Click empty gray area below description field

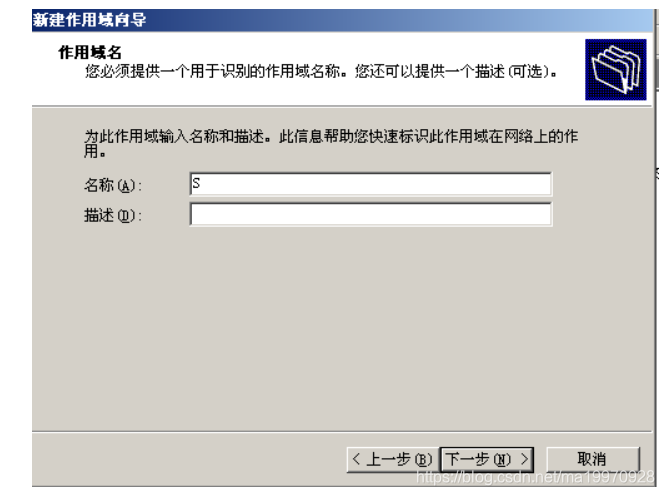[x=342, y=326]
